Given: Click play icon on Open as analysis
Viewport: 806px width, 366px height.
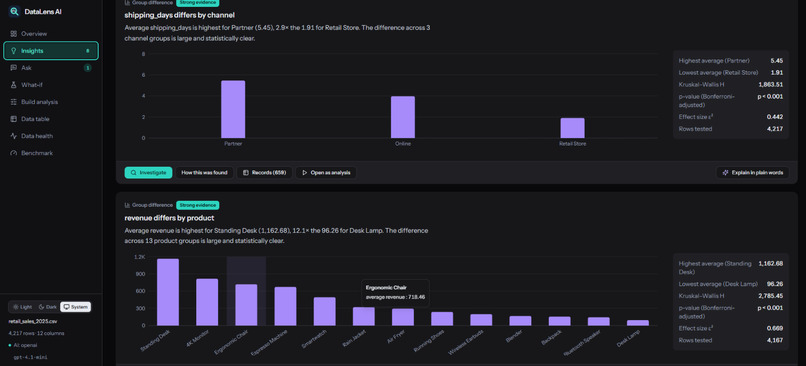Looking at the screenshot, I should (x=305, y=173).
